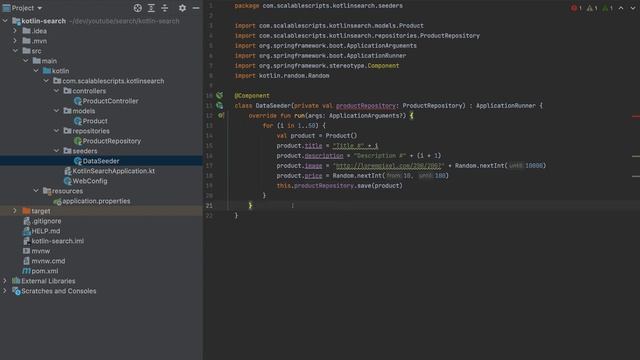Click the Kotlin class icon beside DataSeeder
This screenshot has width=640, height=360.
click(x=78, y=161)
